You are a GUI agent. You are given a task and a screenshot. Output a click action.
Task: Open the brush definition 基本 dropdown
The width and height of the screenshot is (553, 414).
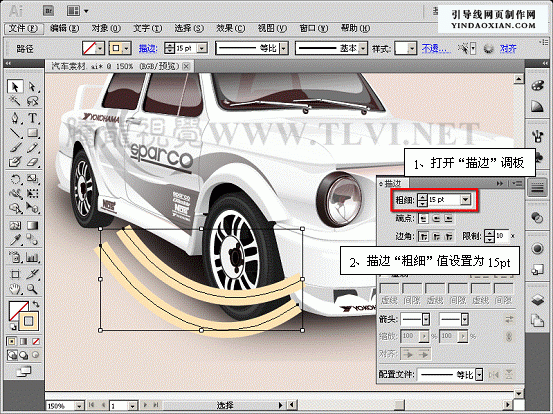click(x=363, y=48)
